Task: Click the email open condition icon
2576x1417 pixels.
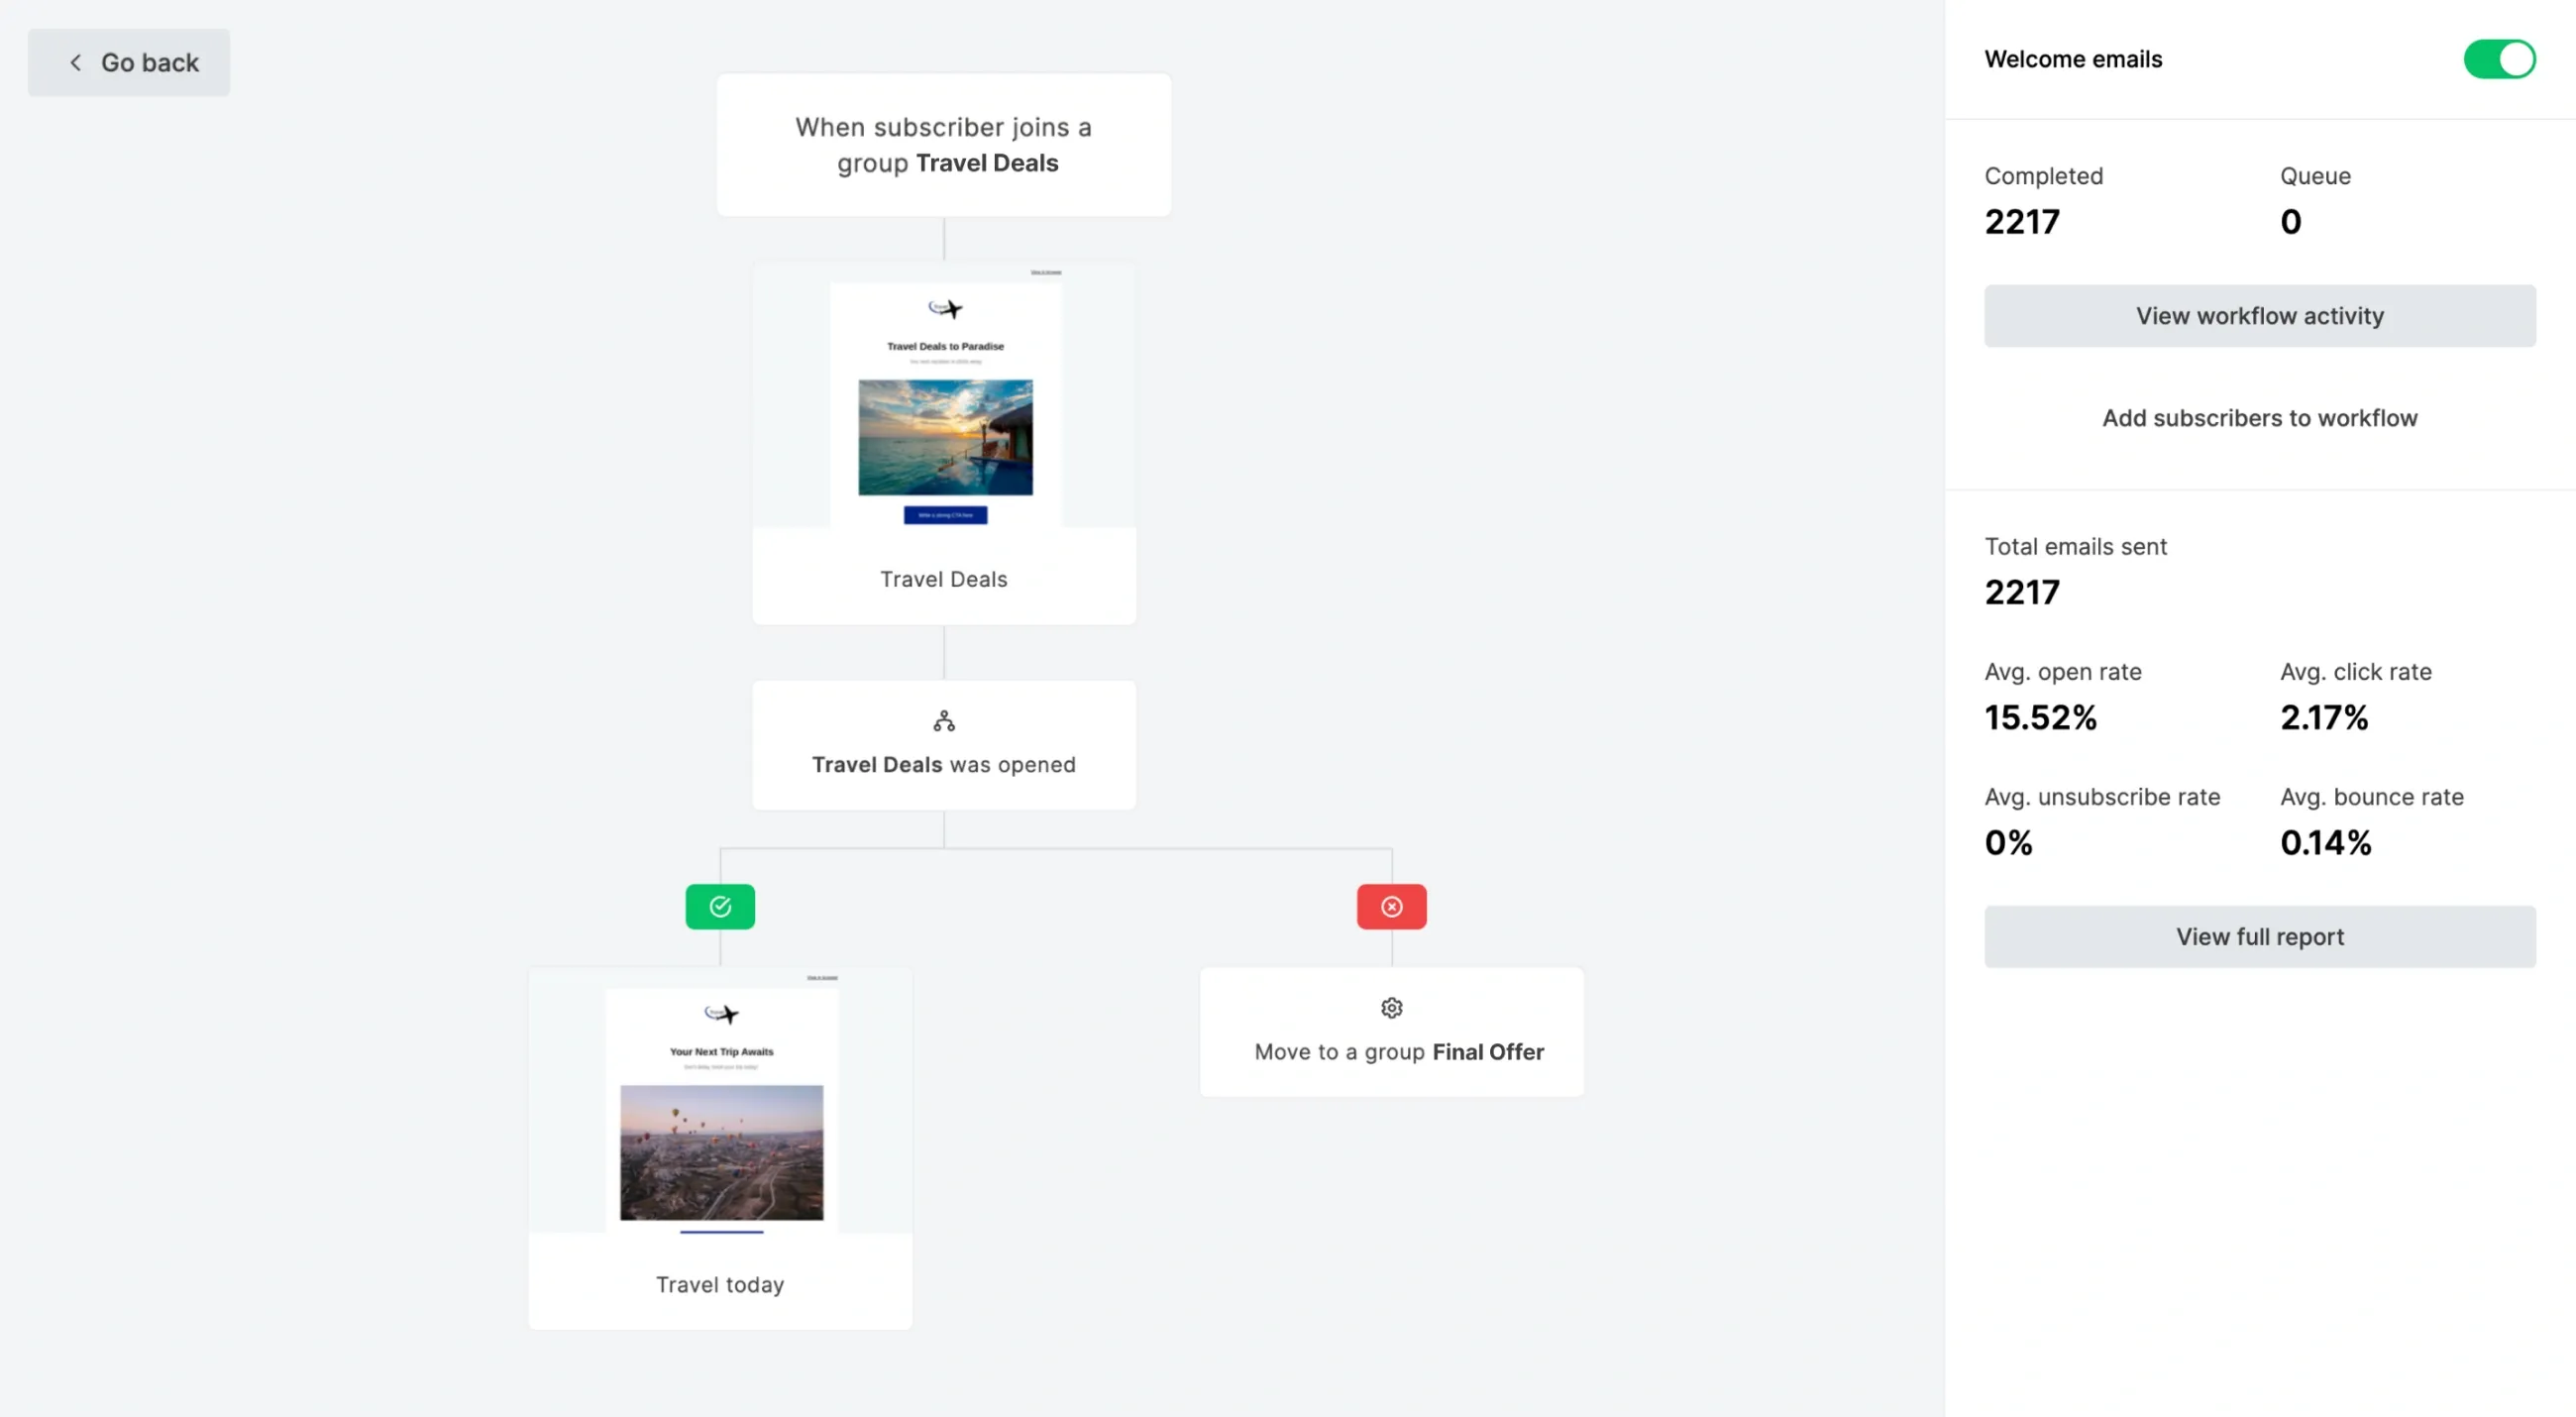Action: 943,720
